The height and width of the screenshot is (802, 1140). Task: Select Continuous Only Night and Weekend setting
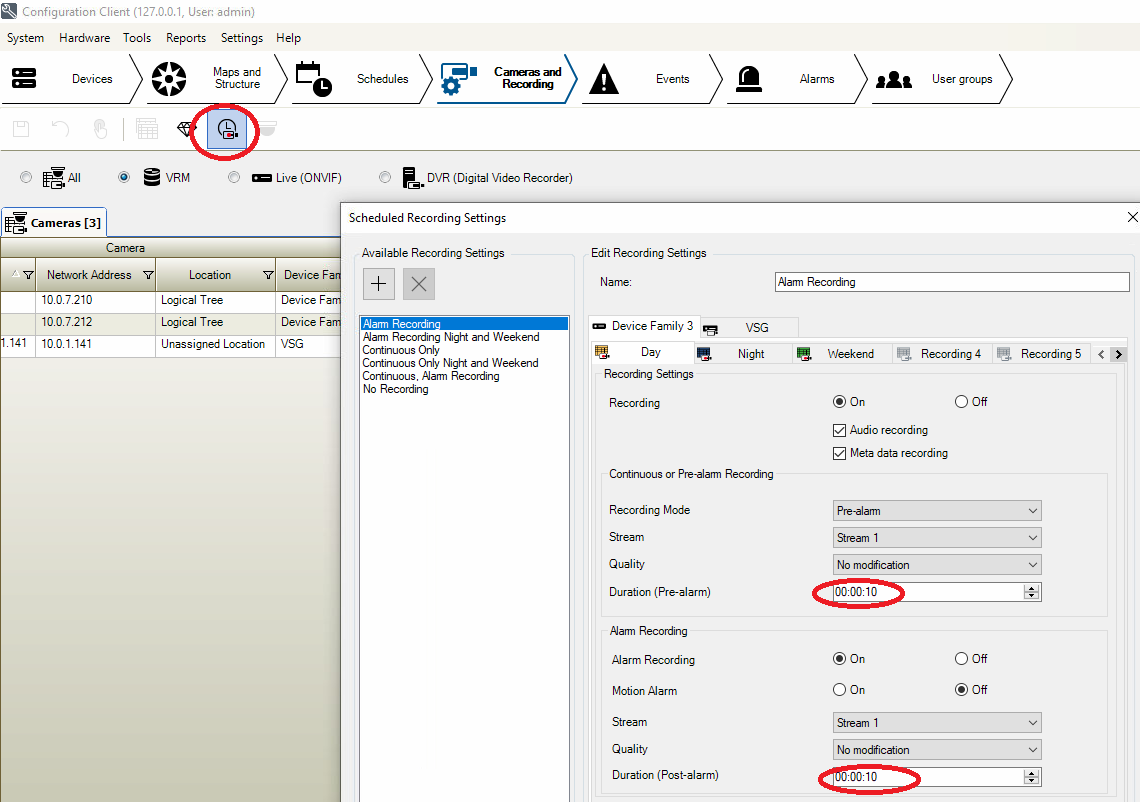pyautogui.click(x=450, y=363)
